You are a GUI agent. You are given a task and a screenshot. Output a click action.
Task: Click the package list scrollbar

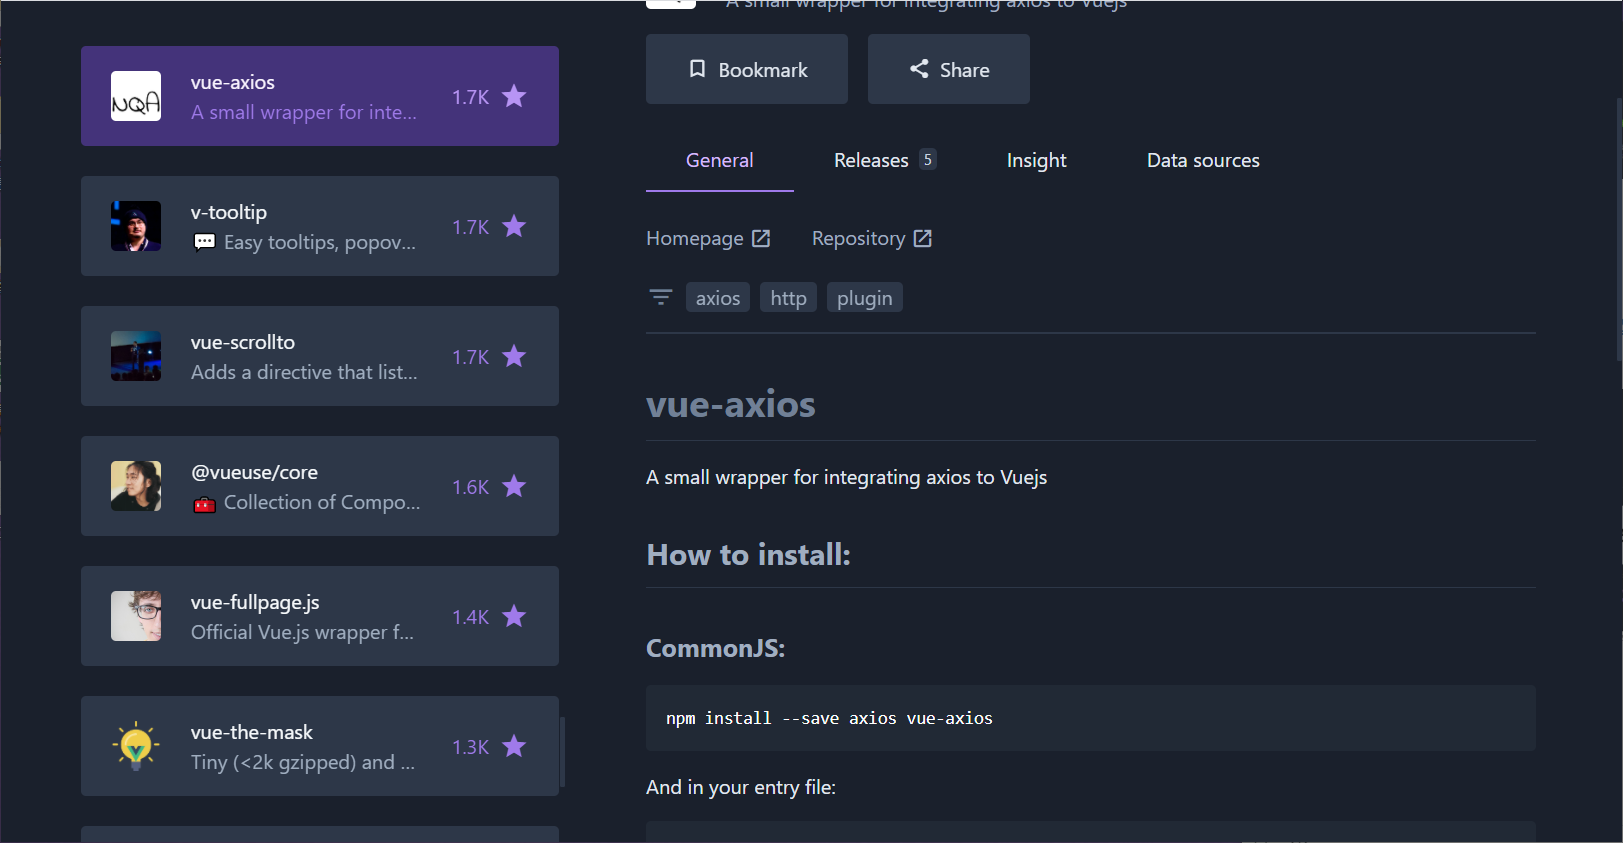pos(563,751)
